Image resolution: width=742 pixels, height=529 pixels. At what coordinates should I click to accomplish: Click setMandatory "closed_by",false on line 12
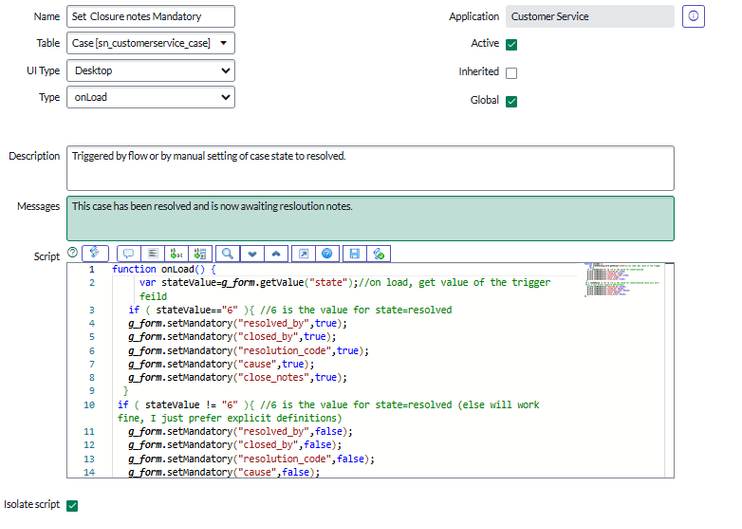[235, 445]
